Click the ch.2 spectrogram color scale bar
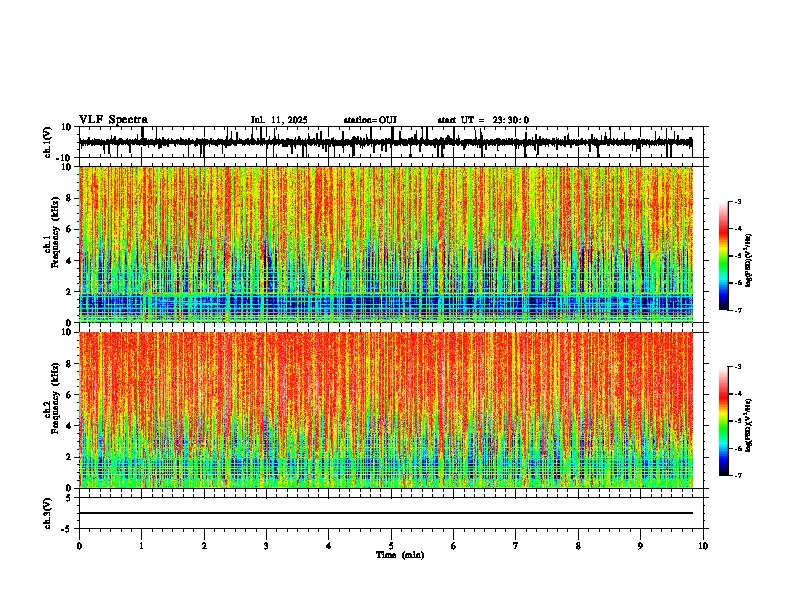 (724, 421)
